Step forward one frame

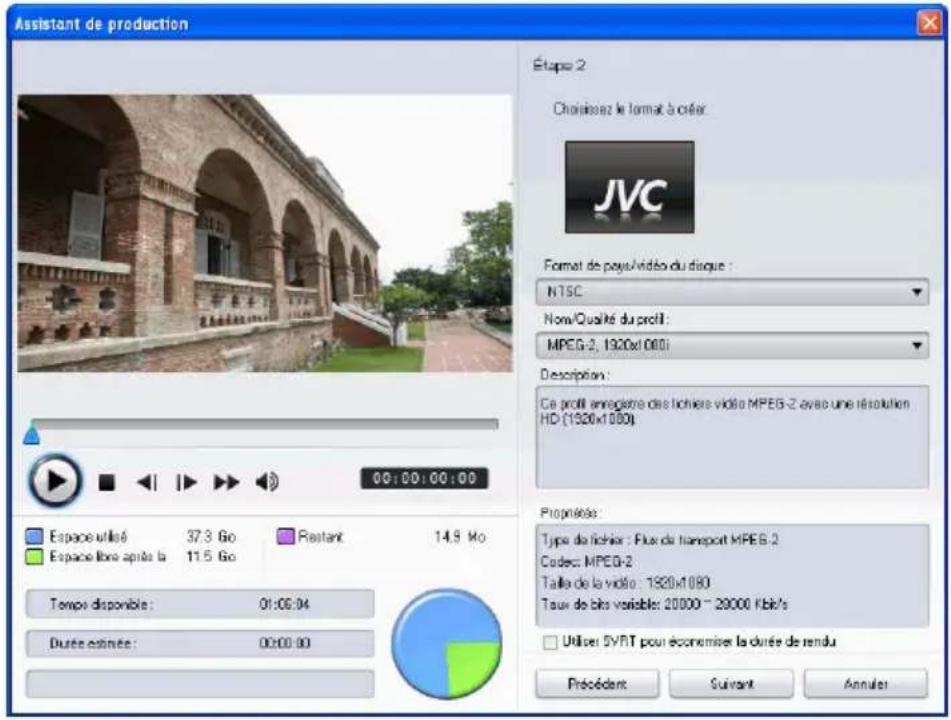(x=186, y=483)
